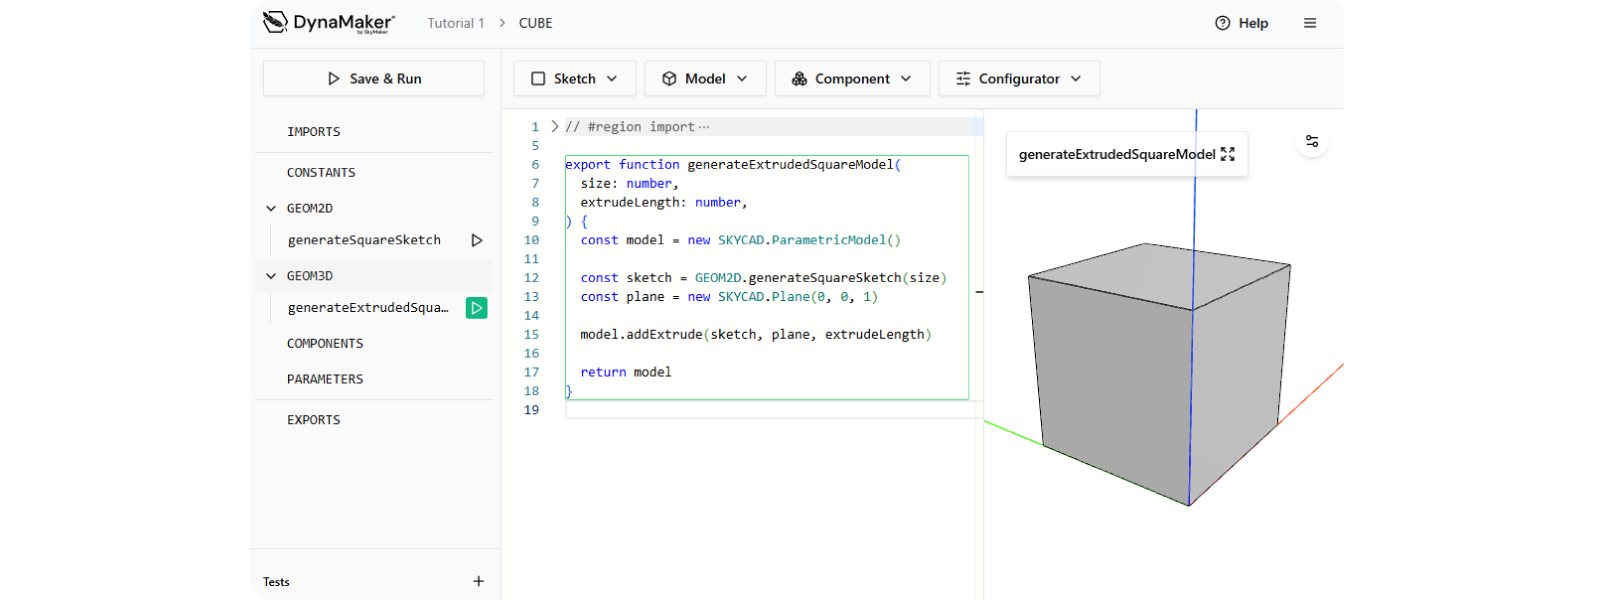Open the Model dropdown
The width and height of the screenshot is (1600, 600).
705,79
